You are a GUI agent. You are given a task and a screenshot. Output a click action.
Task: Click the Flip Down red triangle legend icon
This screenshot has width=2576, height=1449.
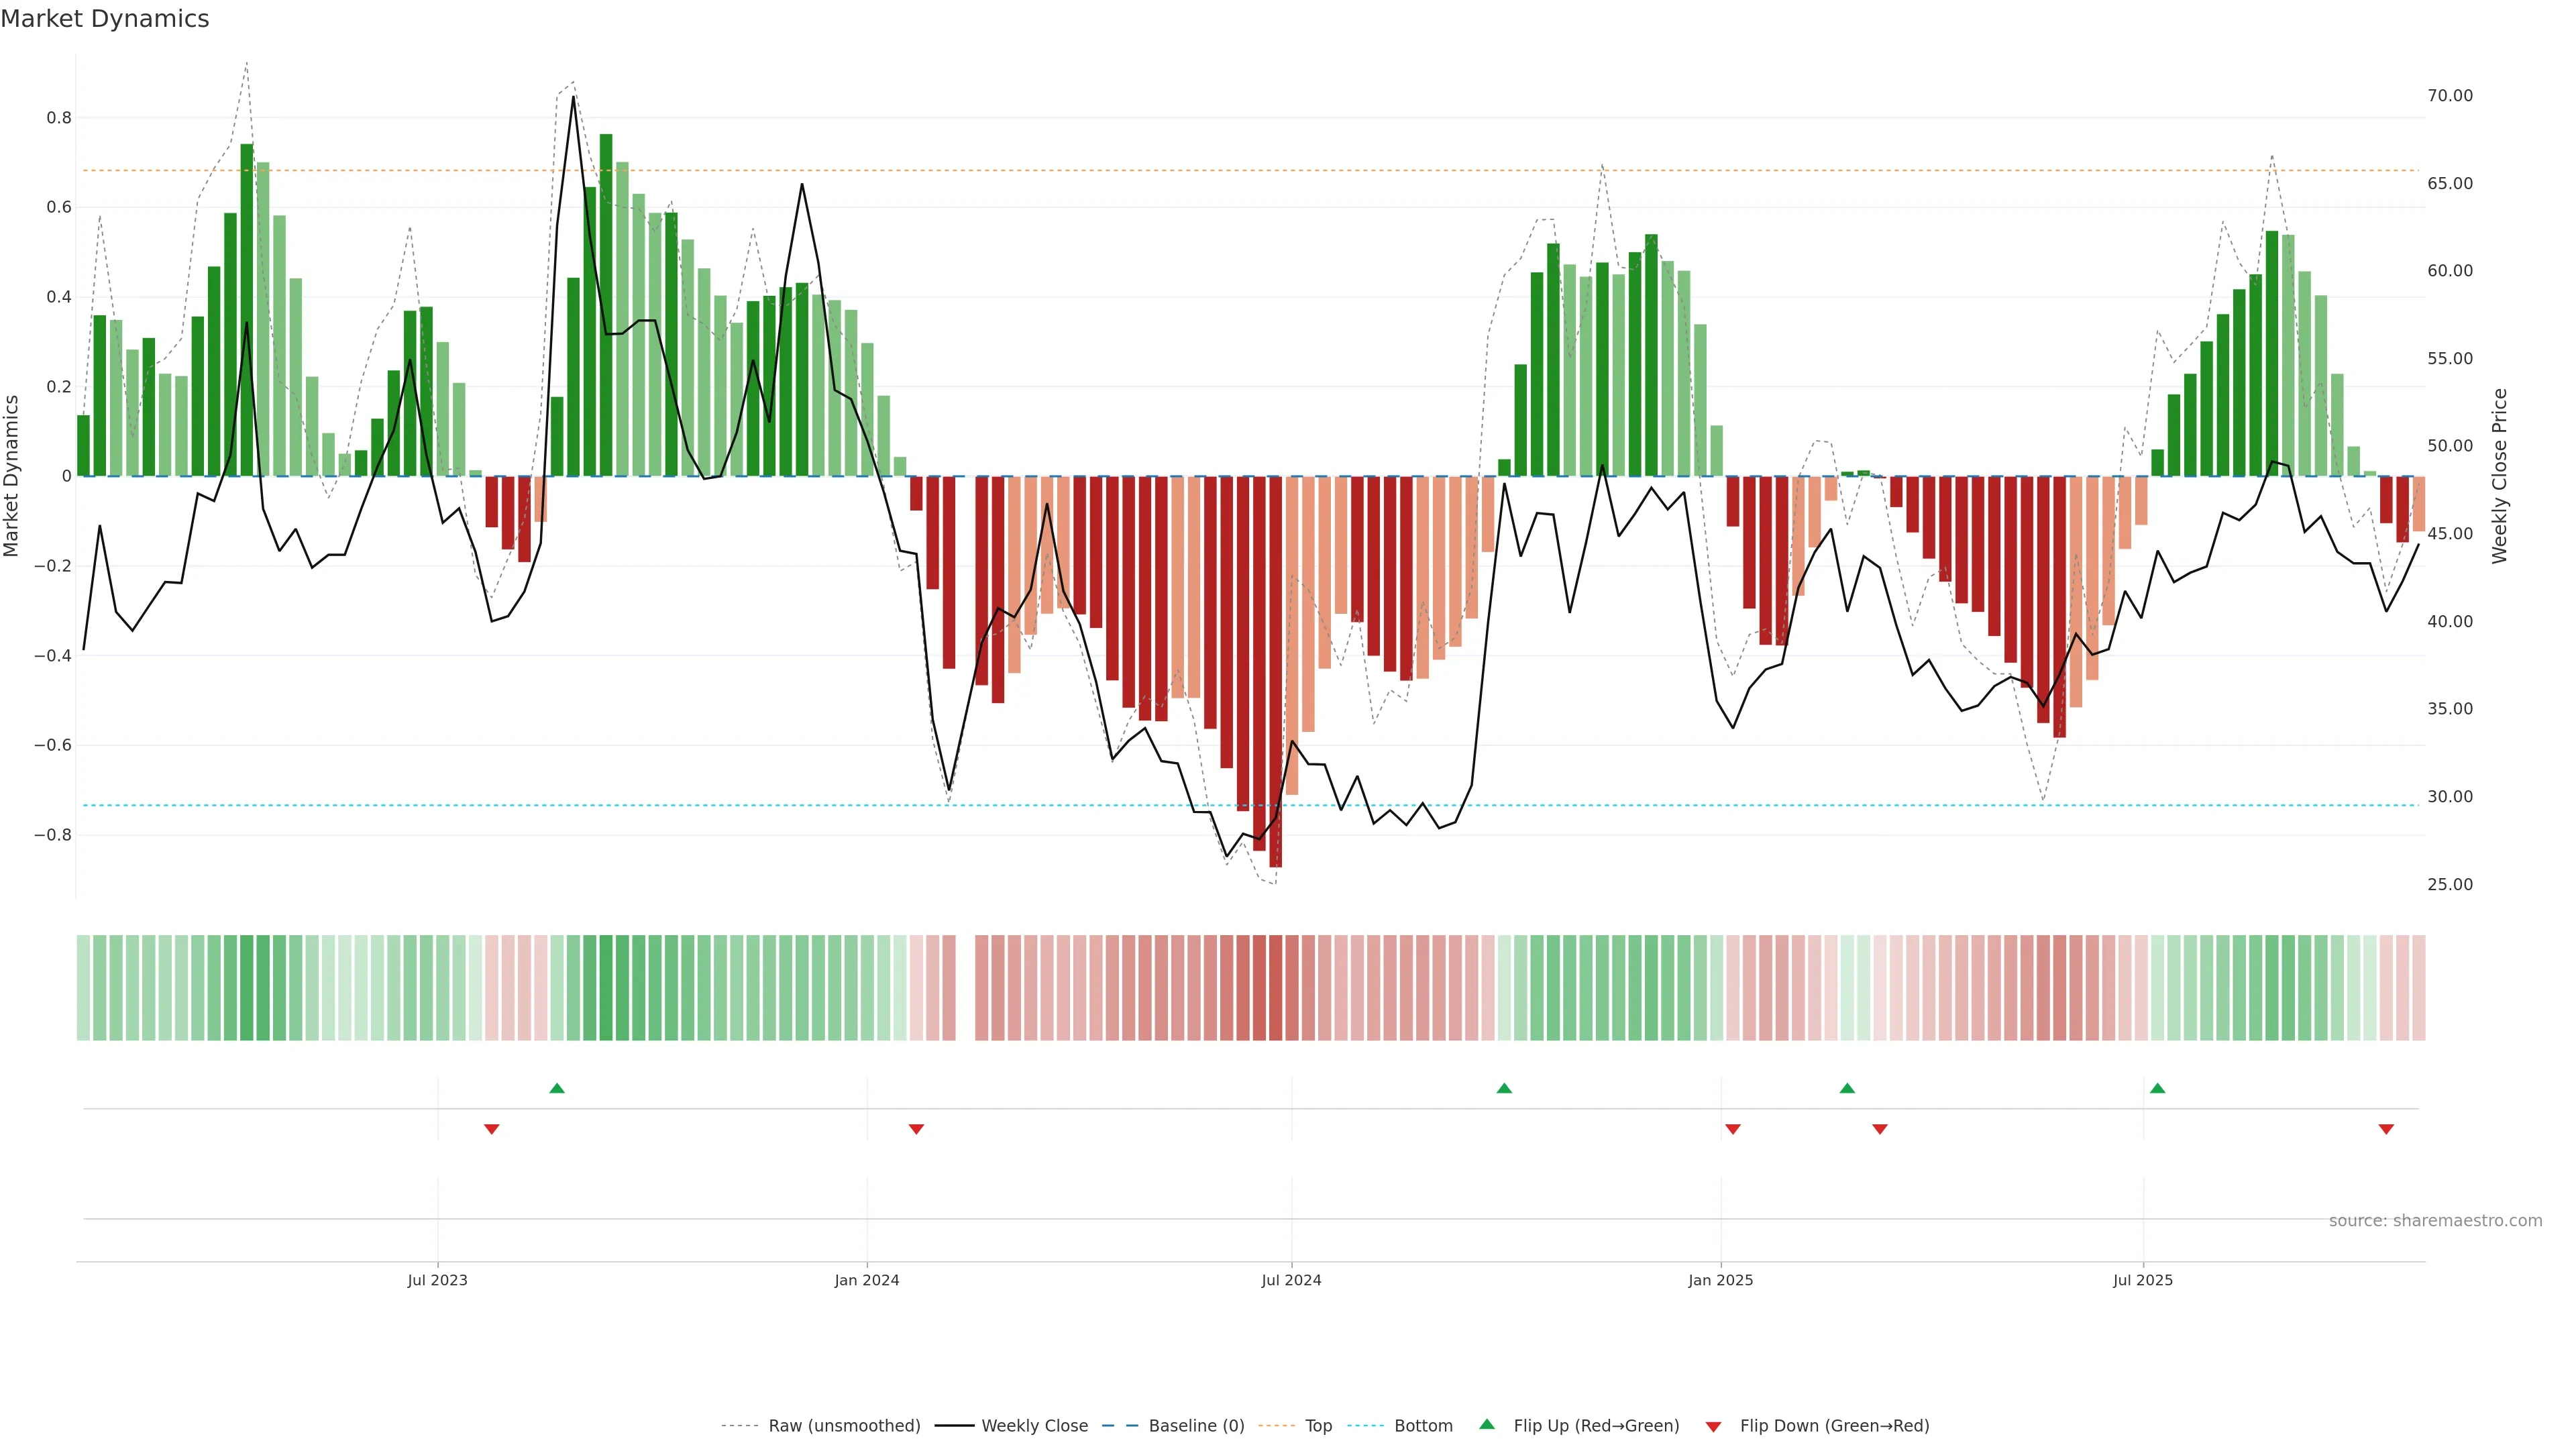click(1713, 1427)
